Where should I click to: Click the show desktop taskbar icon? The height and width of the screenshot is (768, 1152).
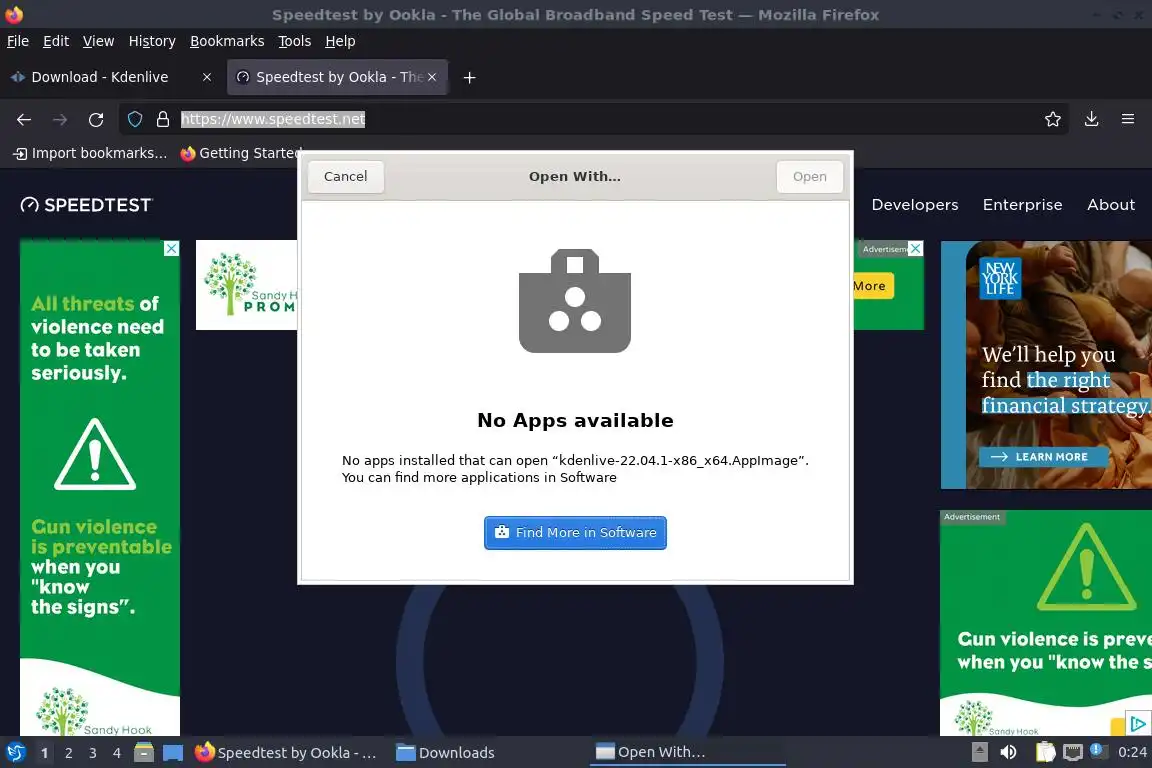[x=173, y=752]
